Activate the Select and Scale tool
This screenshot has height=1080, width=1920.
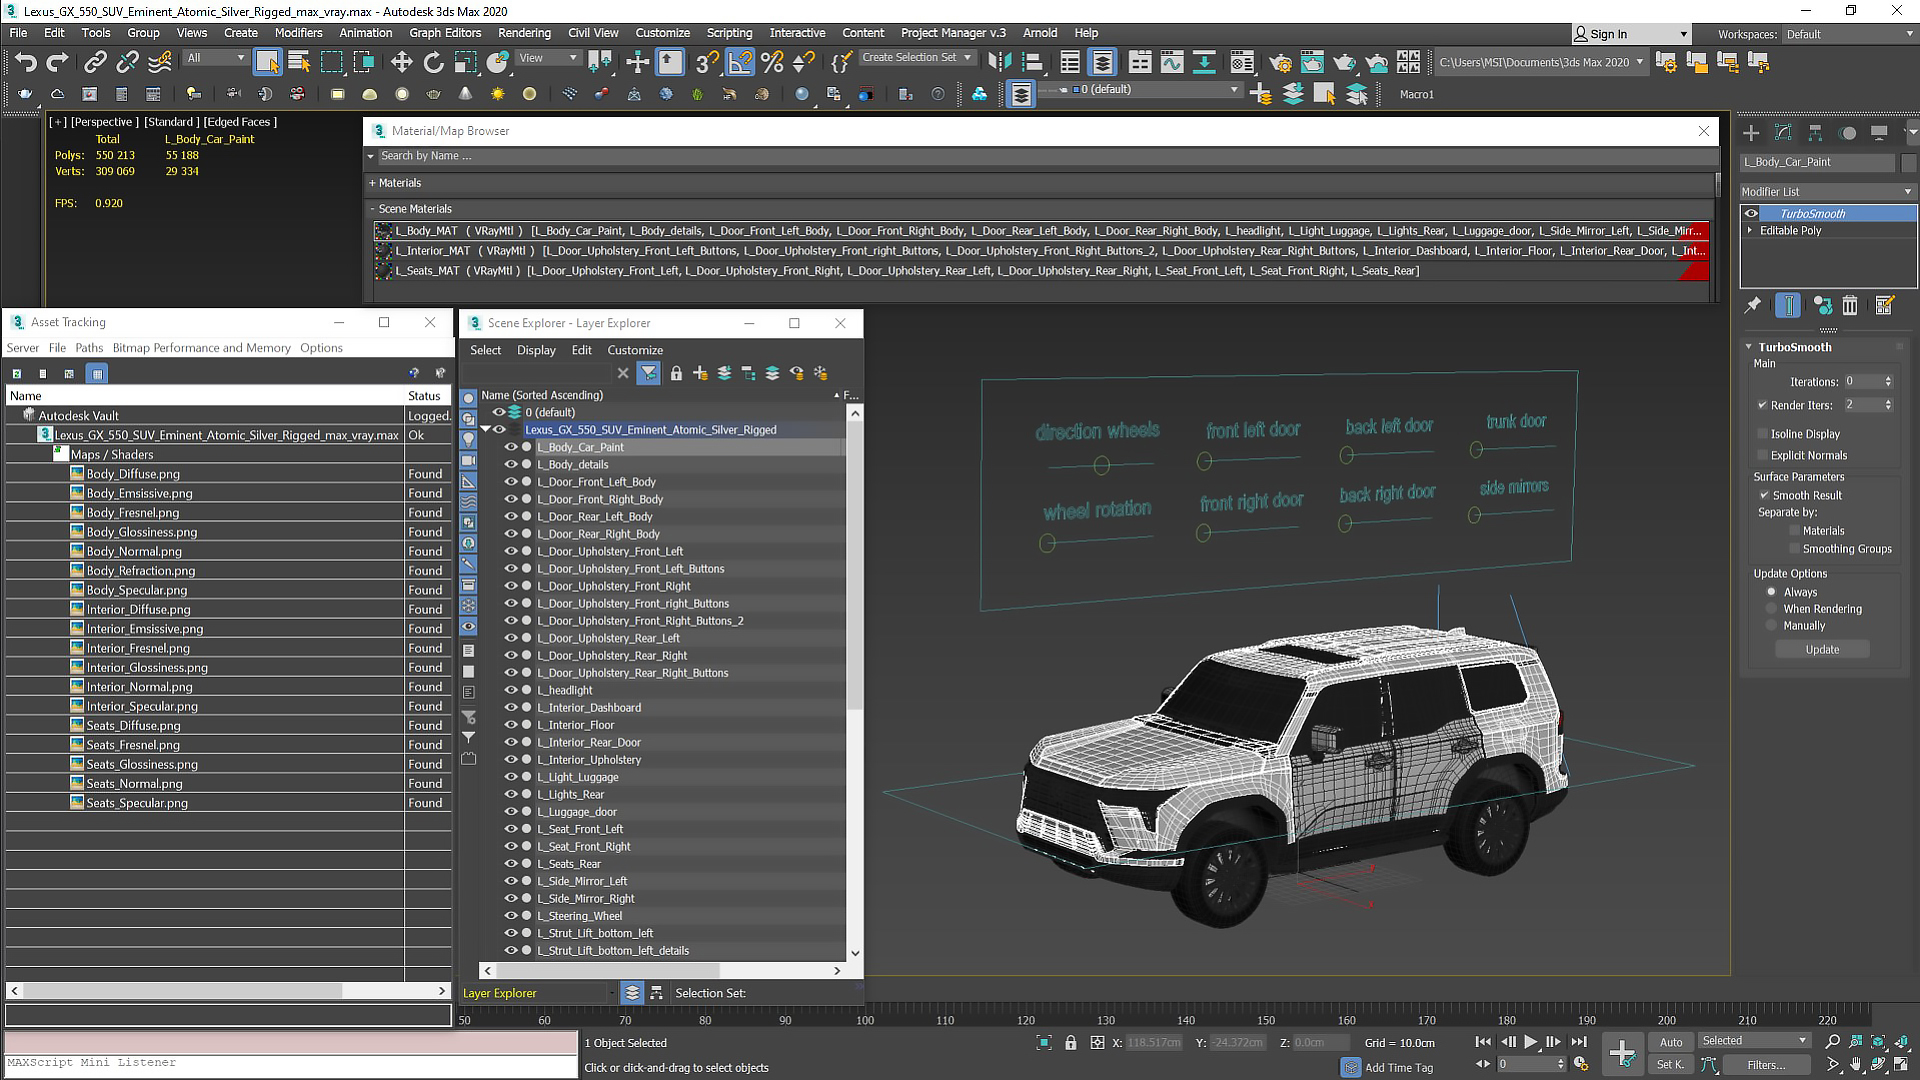coord(465,62)
